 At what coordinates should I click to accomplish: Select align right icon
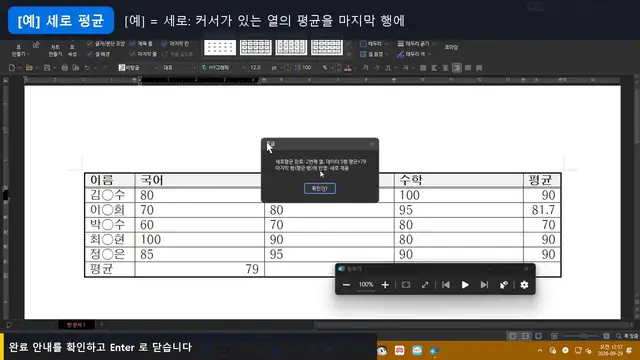[457, 68]
